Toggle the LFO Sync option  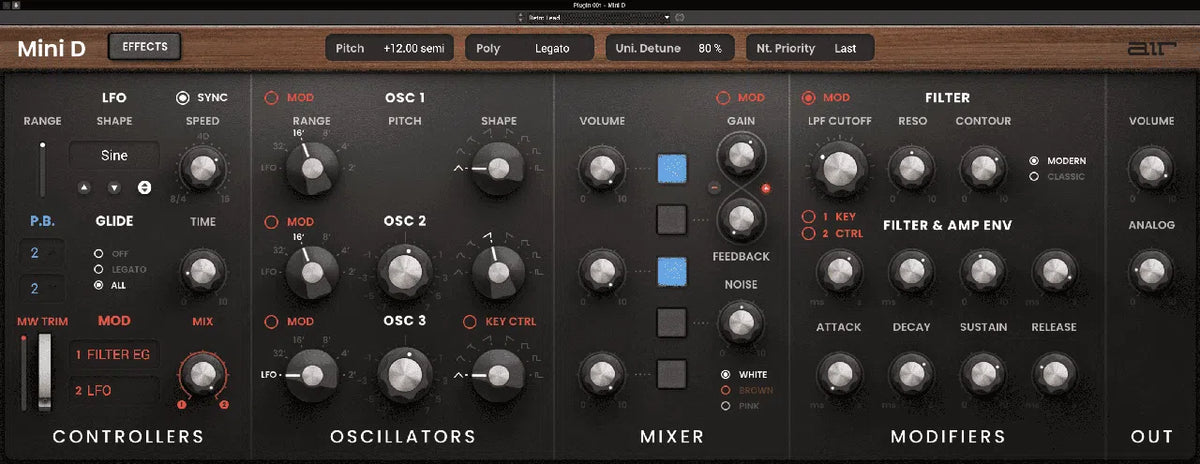183,98
